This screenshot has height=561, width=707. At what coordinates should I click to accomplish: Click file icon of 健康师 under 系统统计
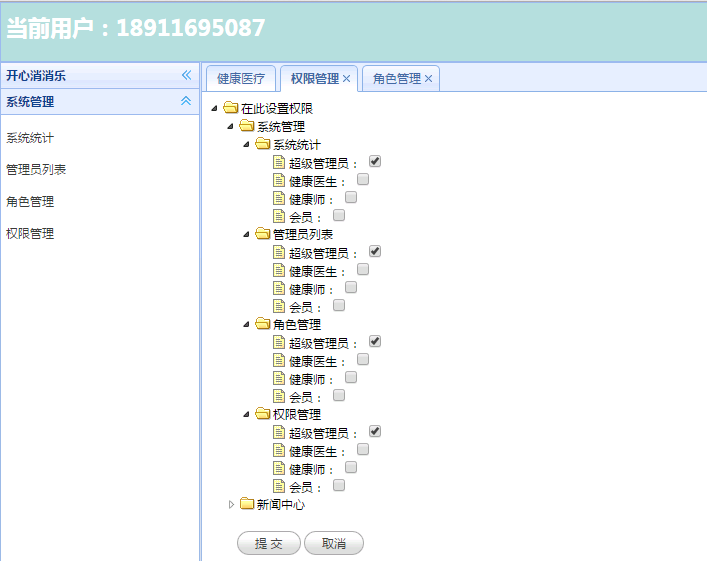pyautogui.click(x=279, y=198)
